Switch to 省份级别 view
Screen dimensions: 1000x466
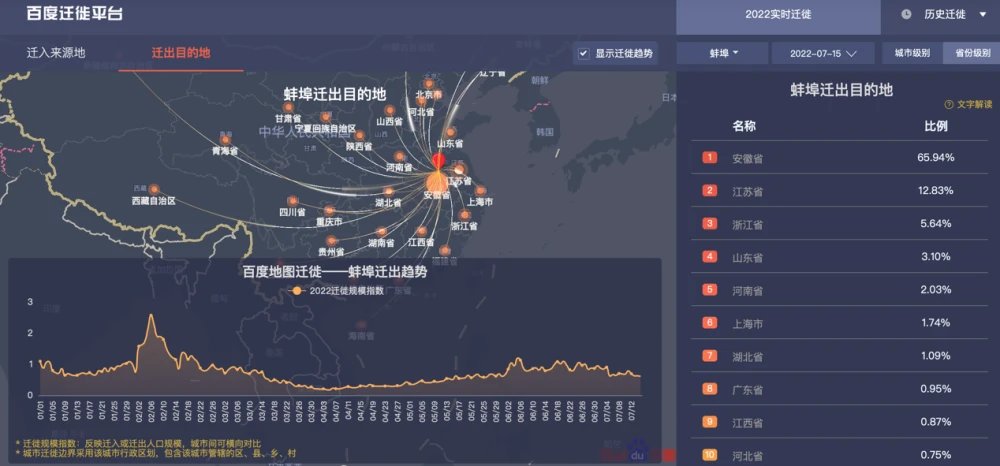(x=973, y=54)
